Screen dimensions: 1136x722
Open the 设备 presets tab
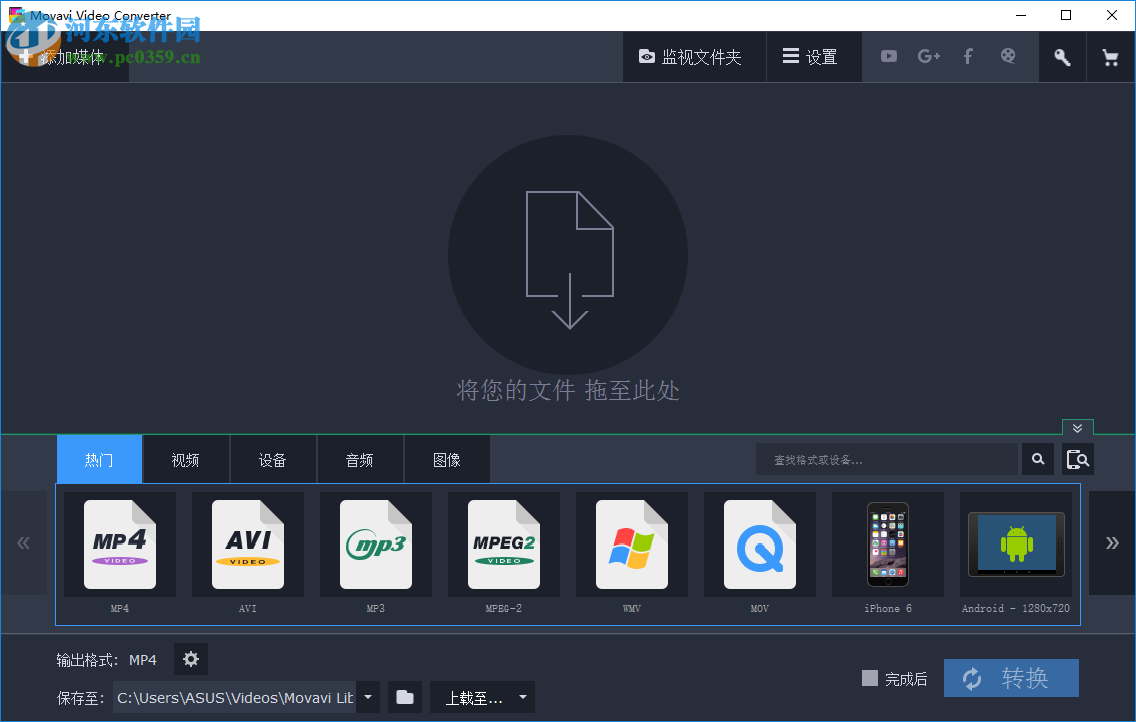(x=273, y=459)
